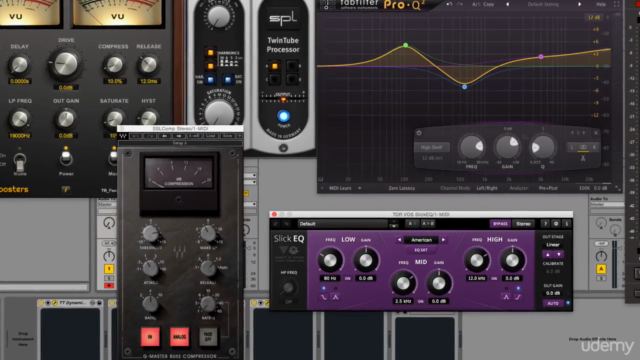Click 12 dB display range selector
The width and height of the screenshot is (640, 360).
(594, 17)
